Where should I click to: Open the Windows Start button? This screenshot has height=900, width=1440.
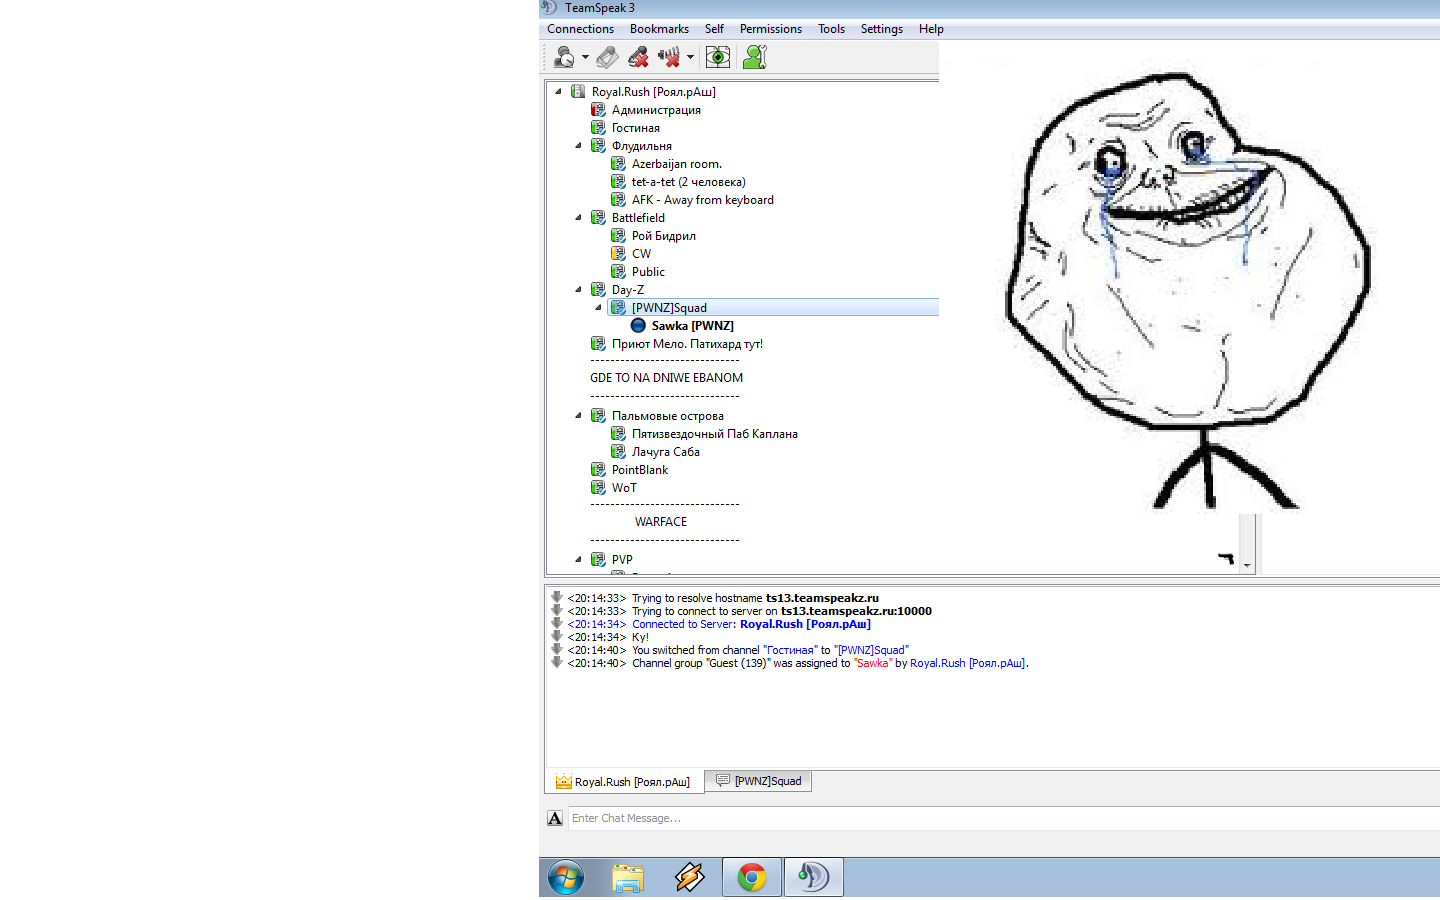[x=566, y=878]
